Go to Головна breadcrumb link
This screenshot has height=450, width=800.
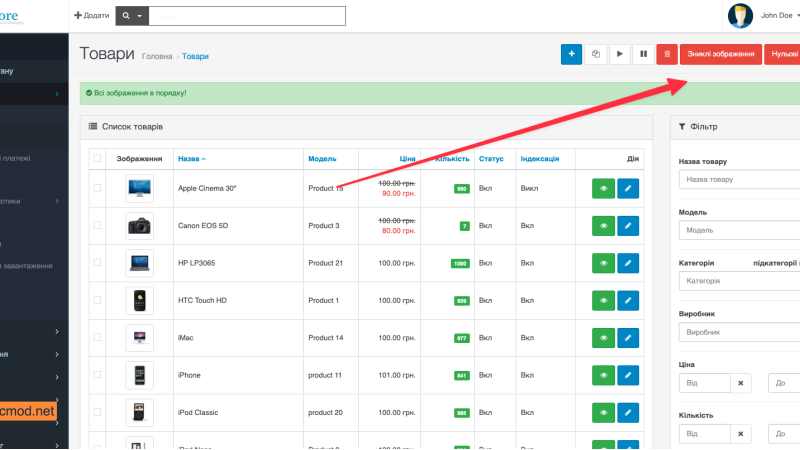pos(157,57)
